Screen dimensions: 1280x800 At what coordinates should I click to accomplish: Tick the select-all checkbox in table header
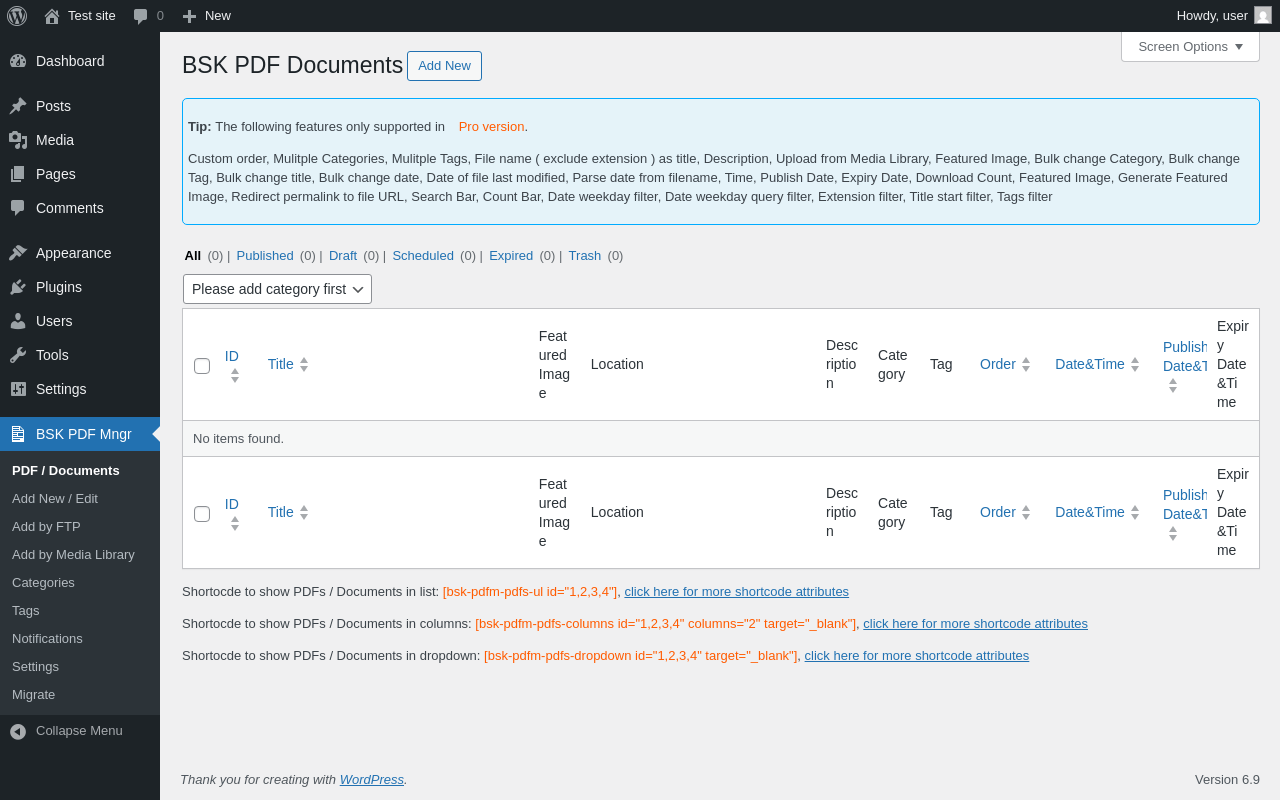pyautogui.click(x=202, y=366)
